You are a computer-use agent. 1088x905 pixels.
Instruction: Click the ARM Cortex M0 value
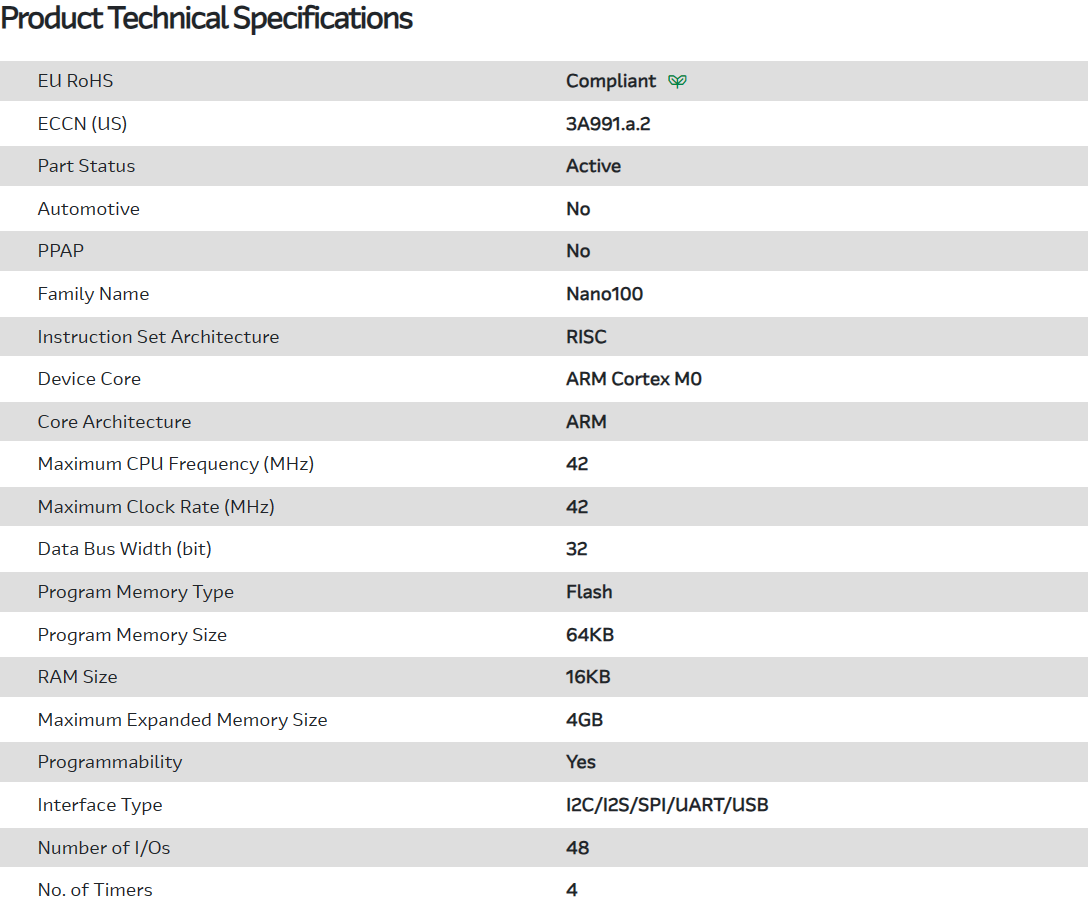(633, 379)
